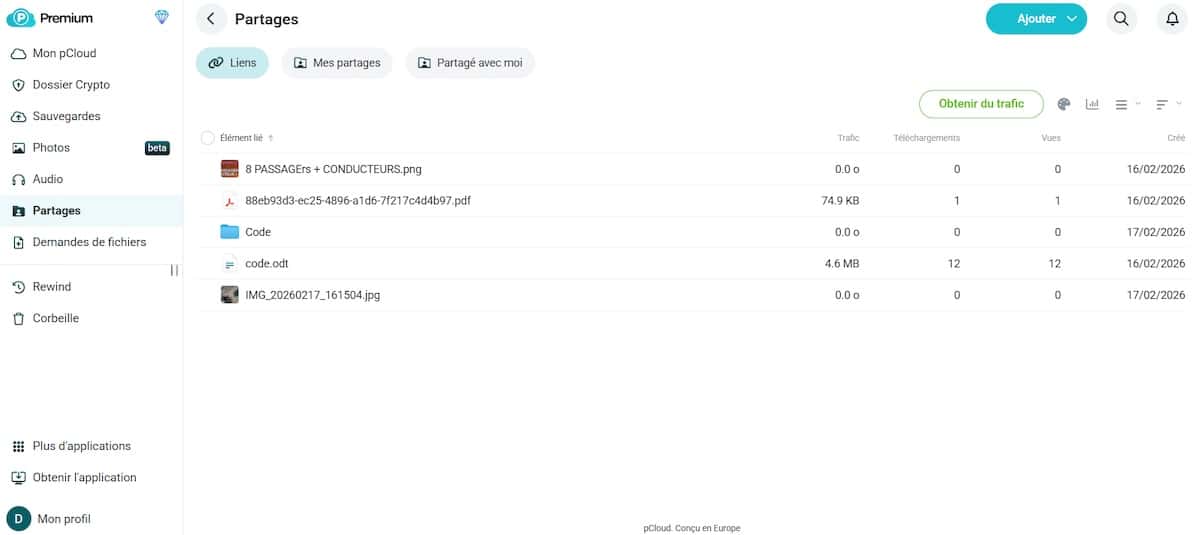Viewport: 1200px width, 535px height.
Task: Open 88eb93d3-ec25 PDF file name
Action: click(358, 201)
